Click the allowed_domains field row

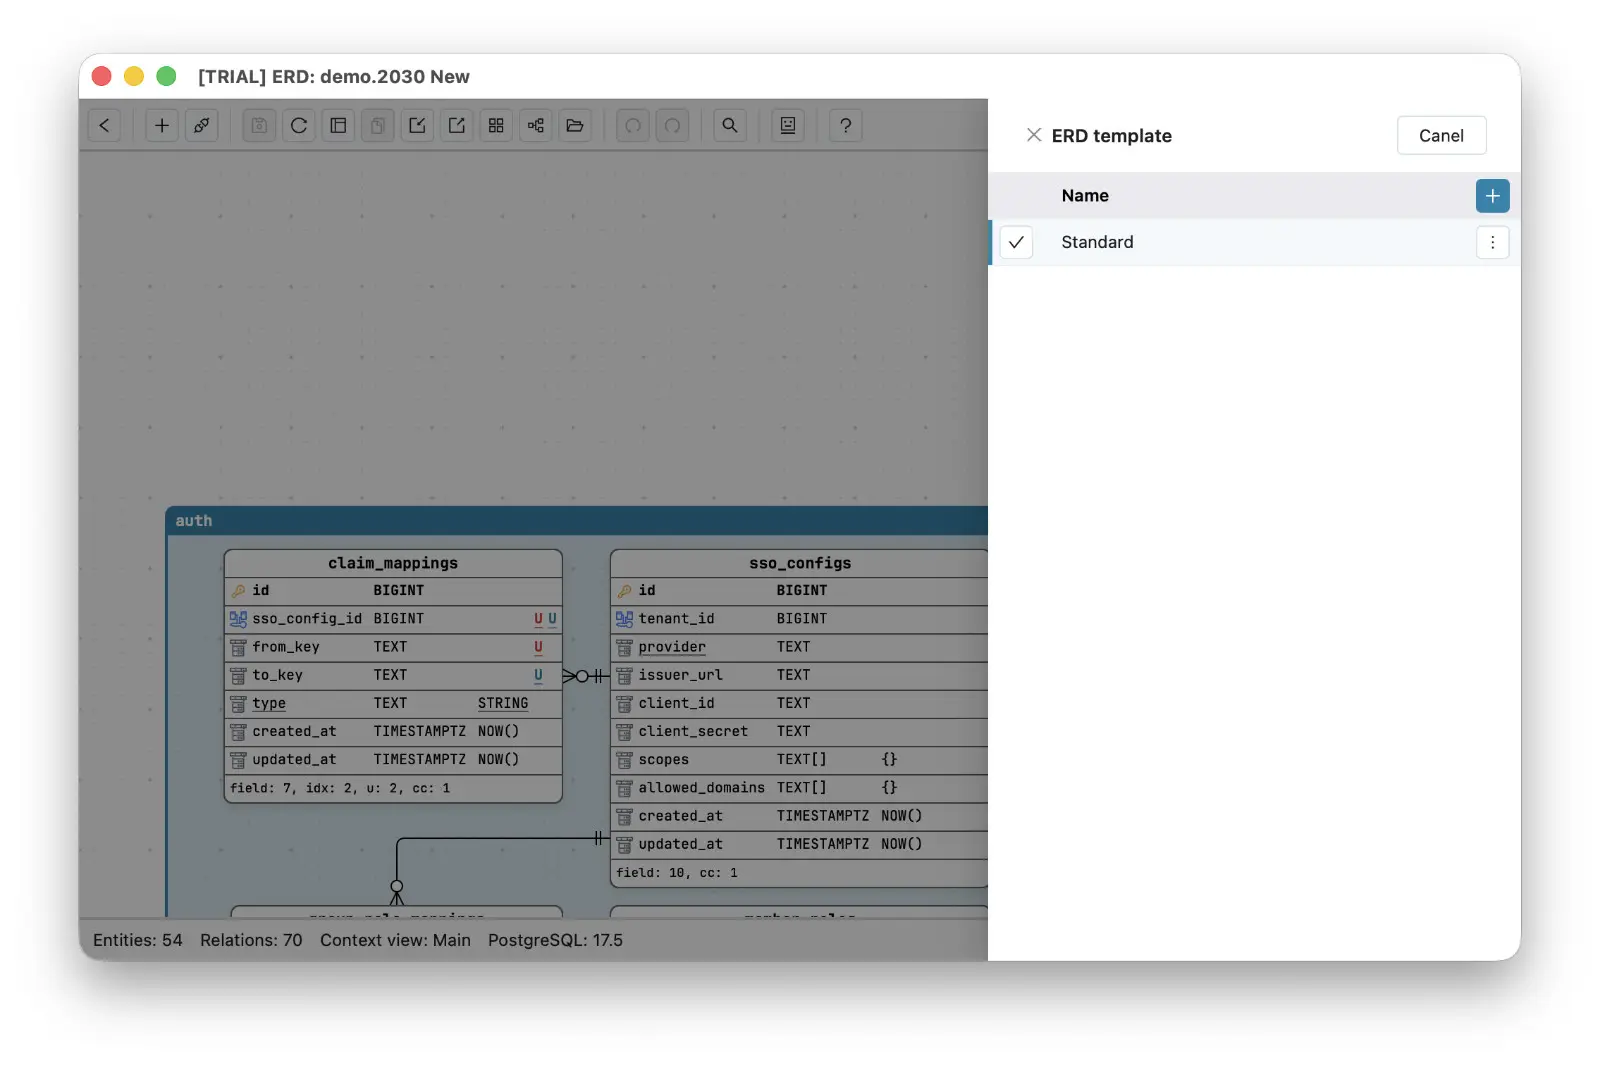click(x=800, y=788)
